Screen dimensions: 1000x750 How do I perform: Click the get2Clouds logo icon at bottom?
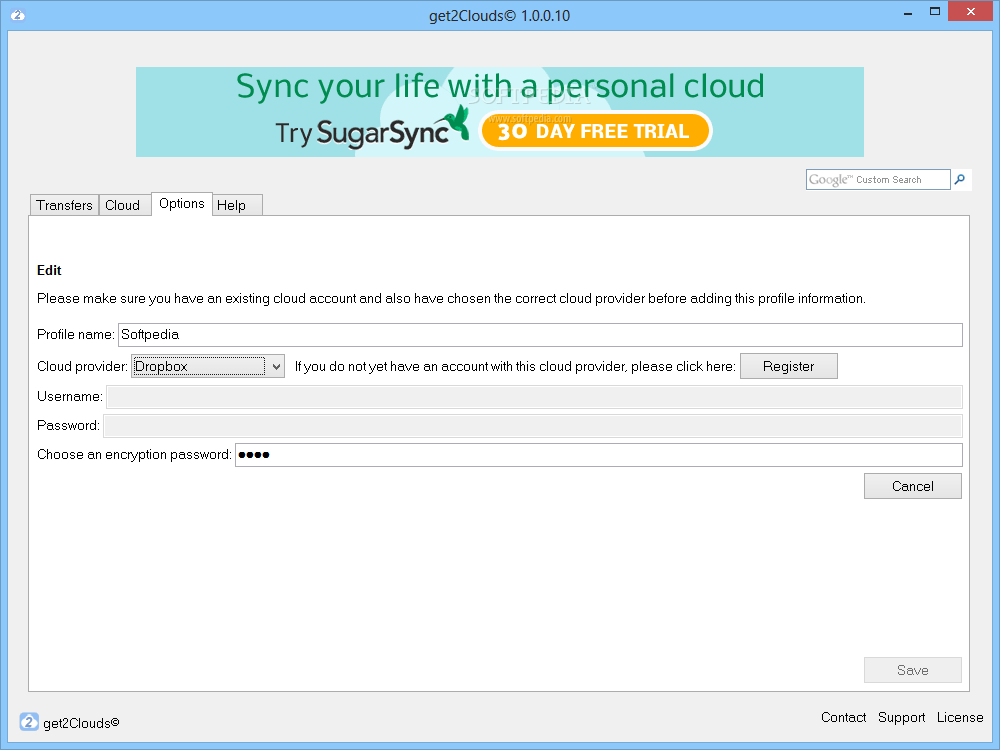[29, 722]
